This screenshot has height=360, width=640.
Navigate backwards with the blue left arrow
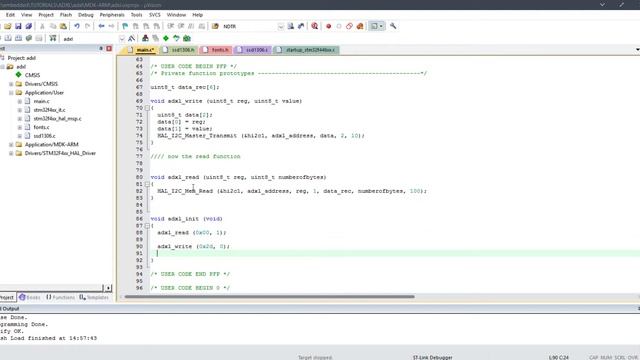coord(101,26)
